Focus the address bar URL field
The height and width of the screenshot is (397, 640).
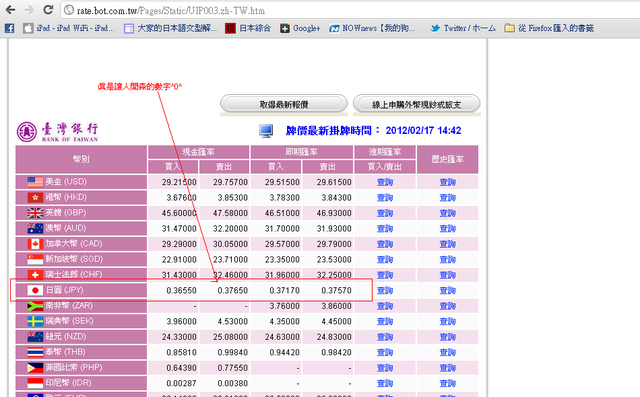351,10
